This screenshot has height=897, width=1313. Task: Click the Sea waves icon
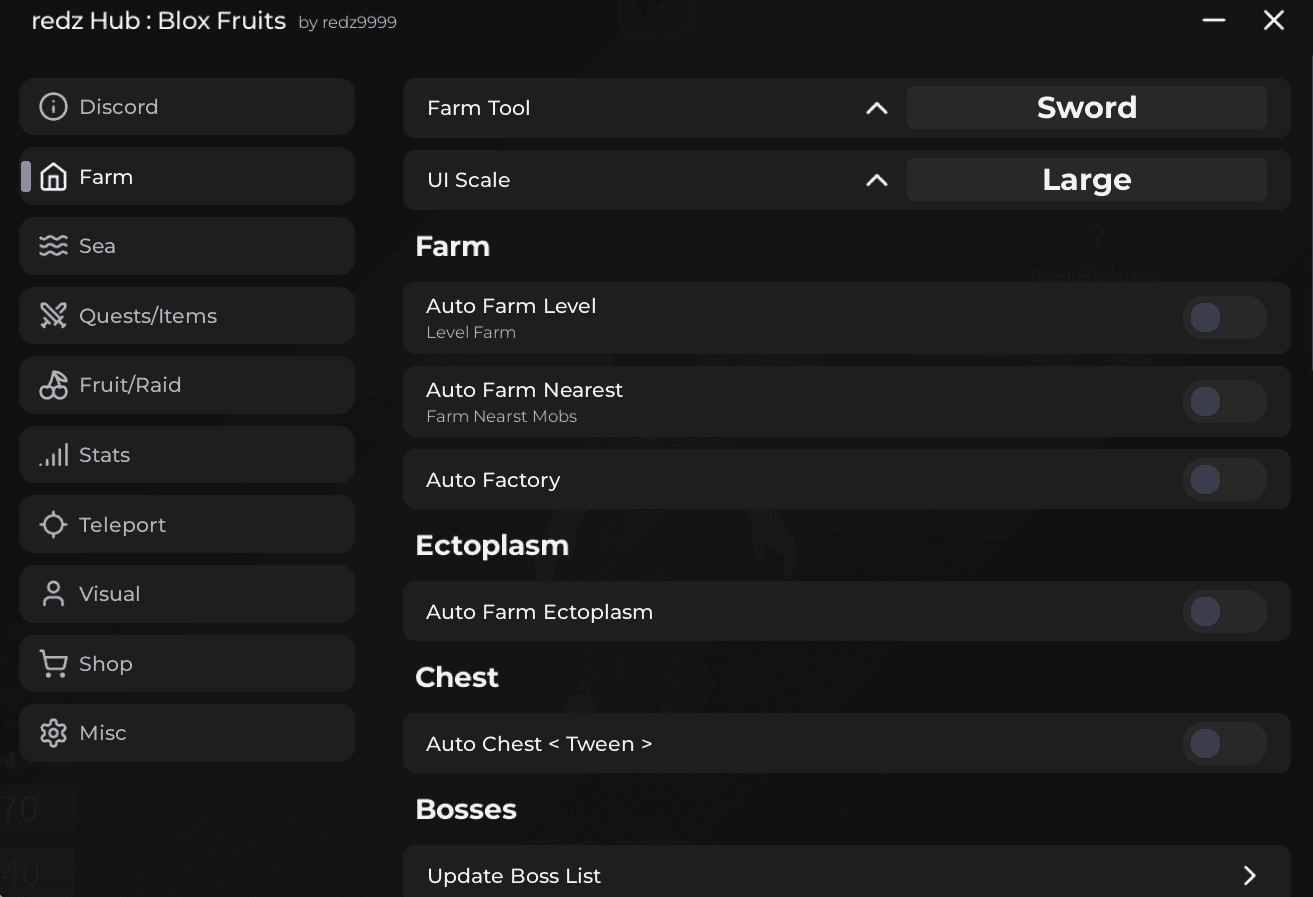click(x=53, y=245)
